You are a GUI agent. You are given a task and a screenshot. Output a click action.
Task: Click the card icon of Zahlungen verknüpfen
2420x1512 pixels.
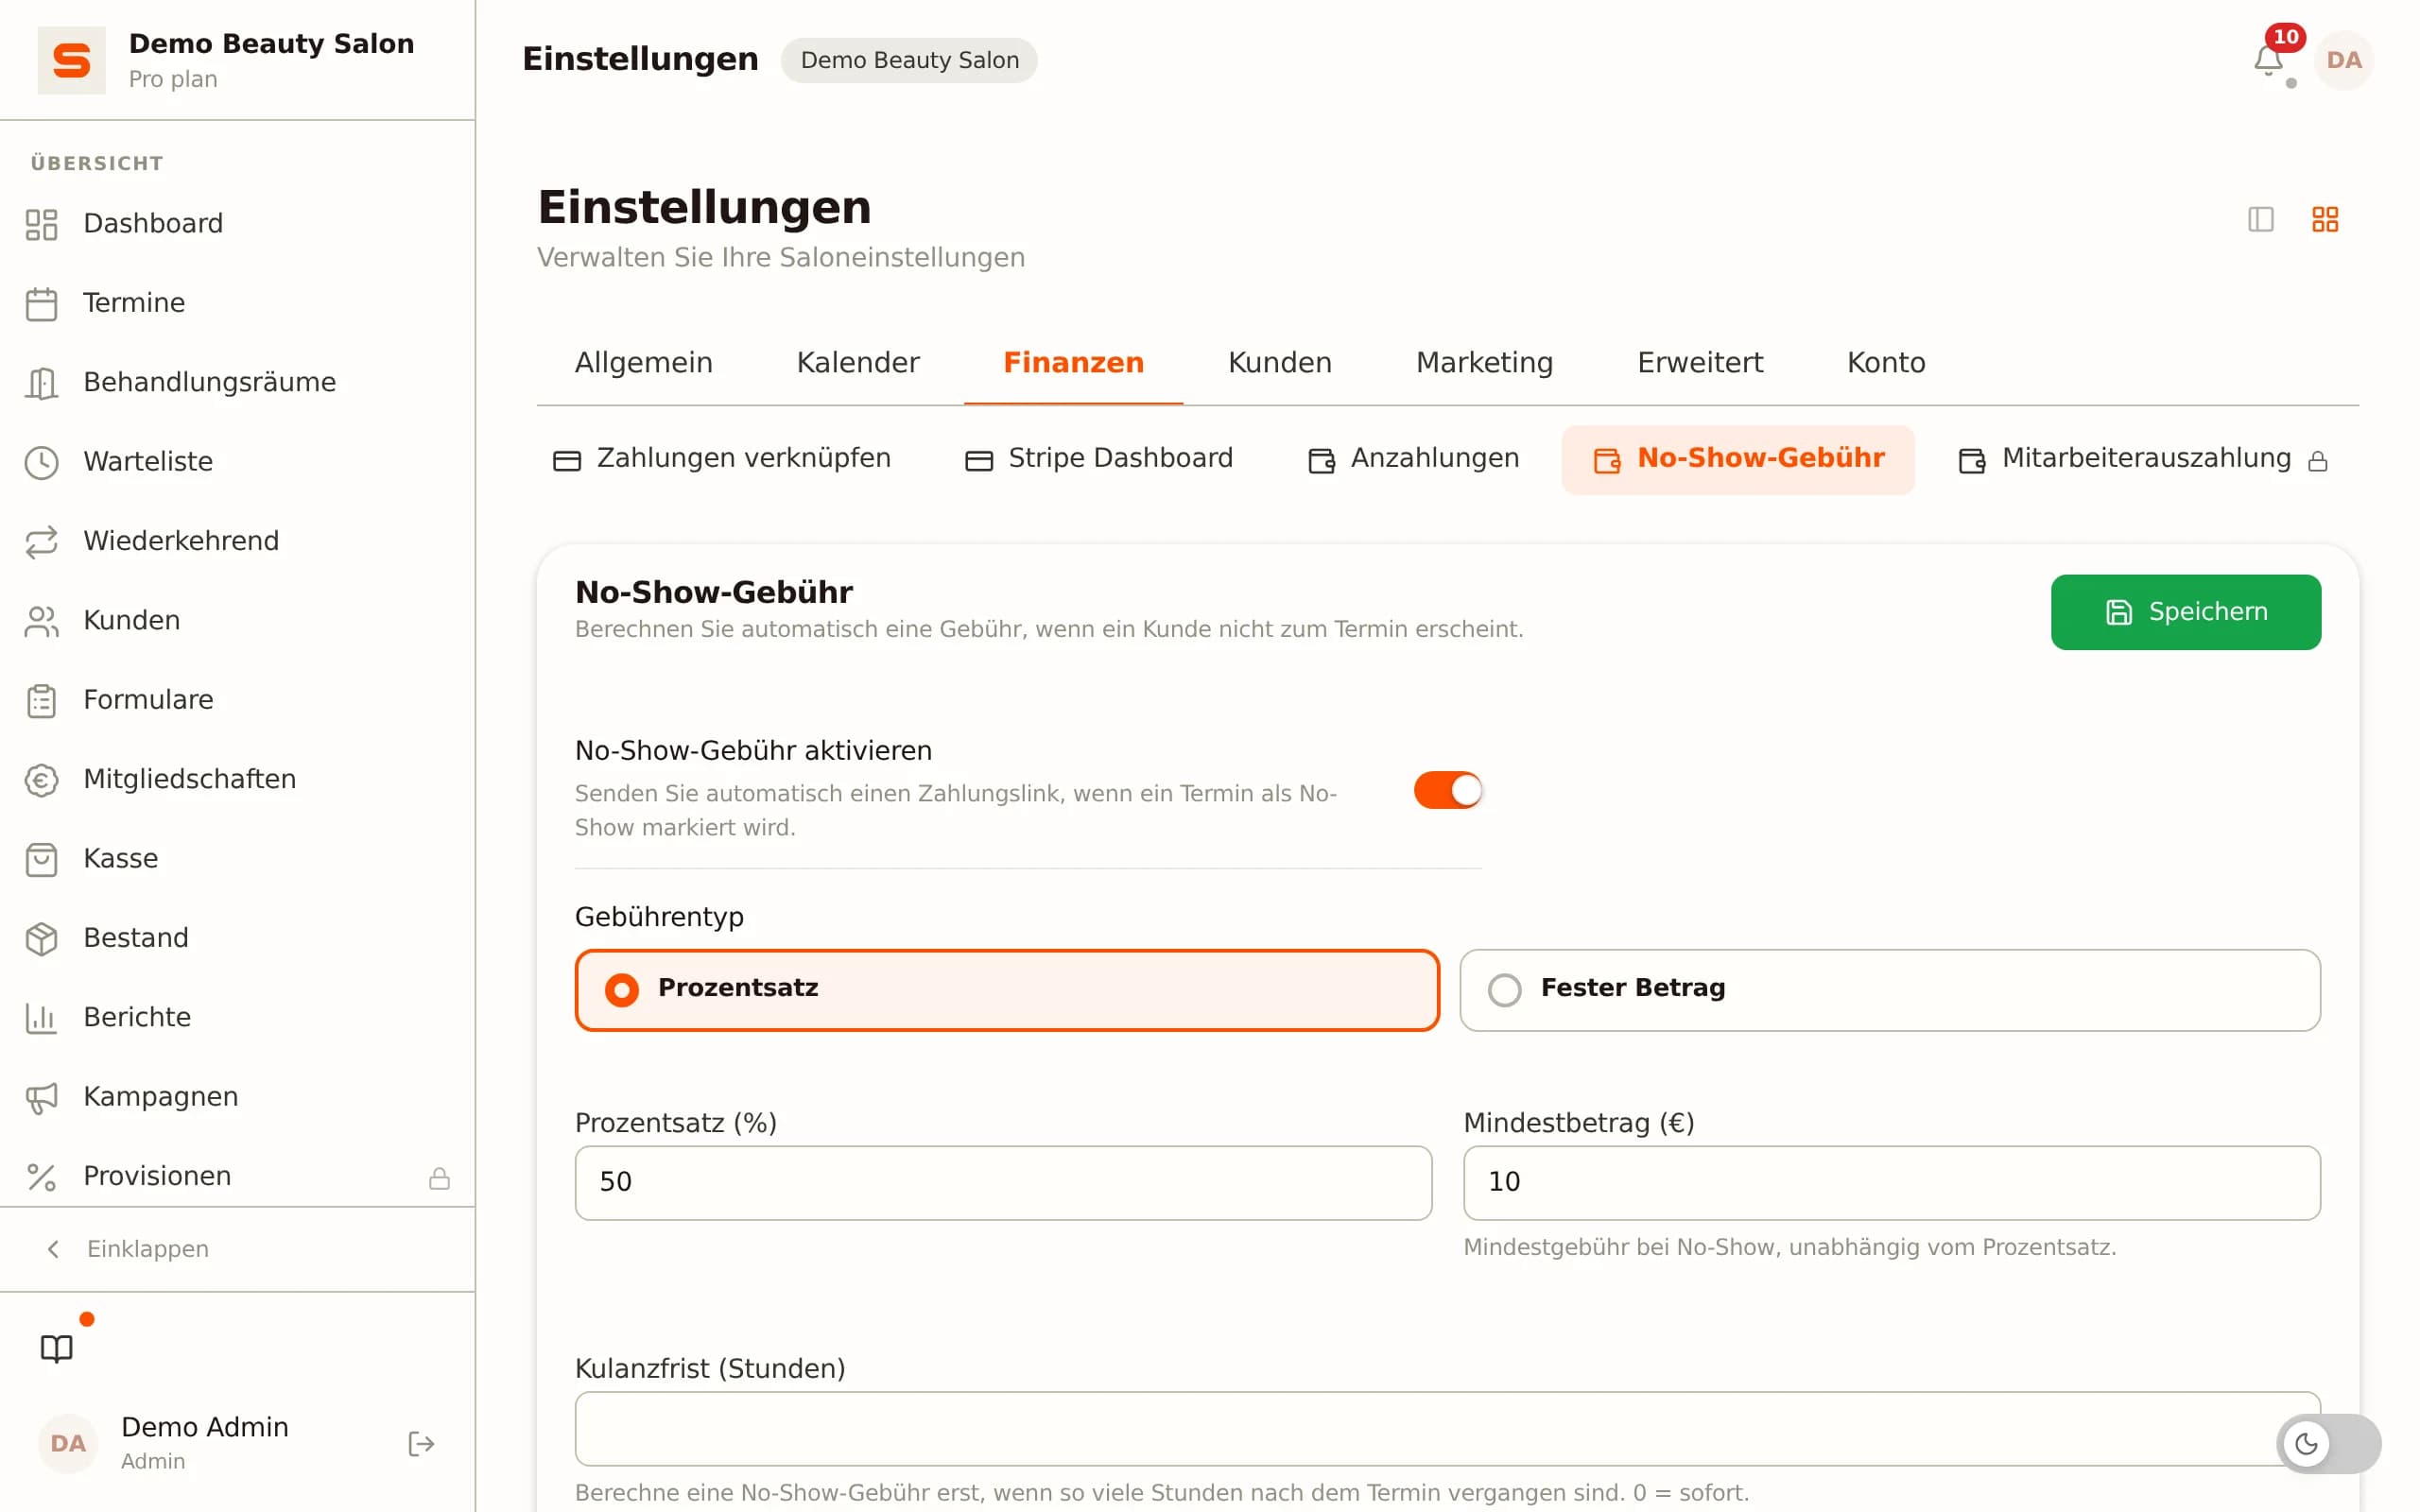[567, 460]
